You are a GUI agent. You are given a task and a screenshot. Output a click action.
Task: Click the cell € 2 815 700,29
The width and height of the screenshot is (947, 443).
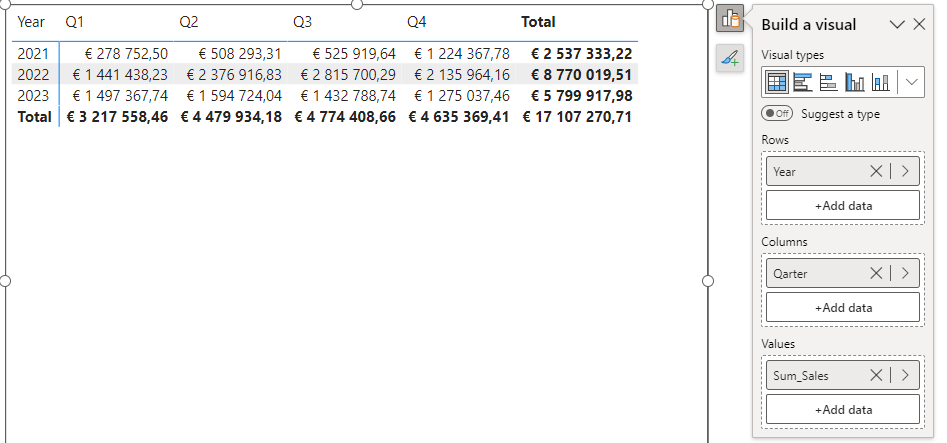point(348,75)
